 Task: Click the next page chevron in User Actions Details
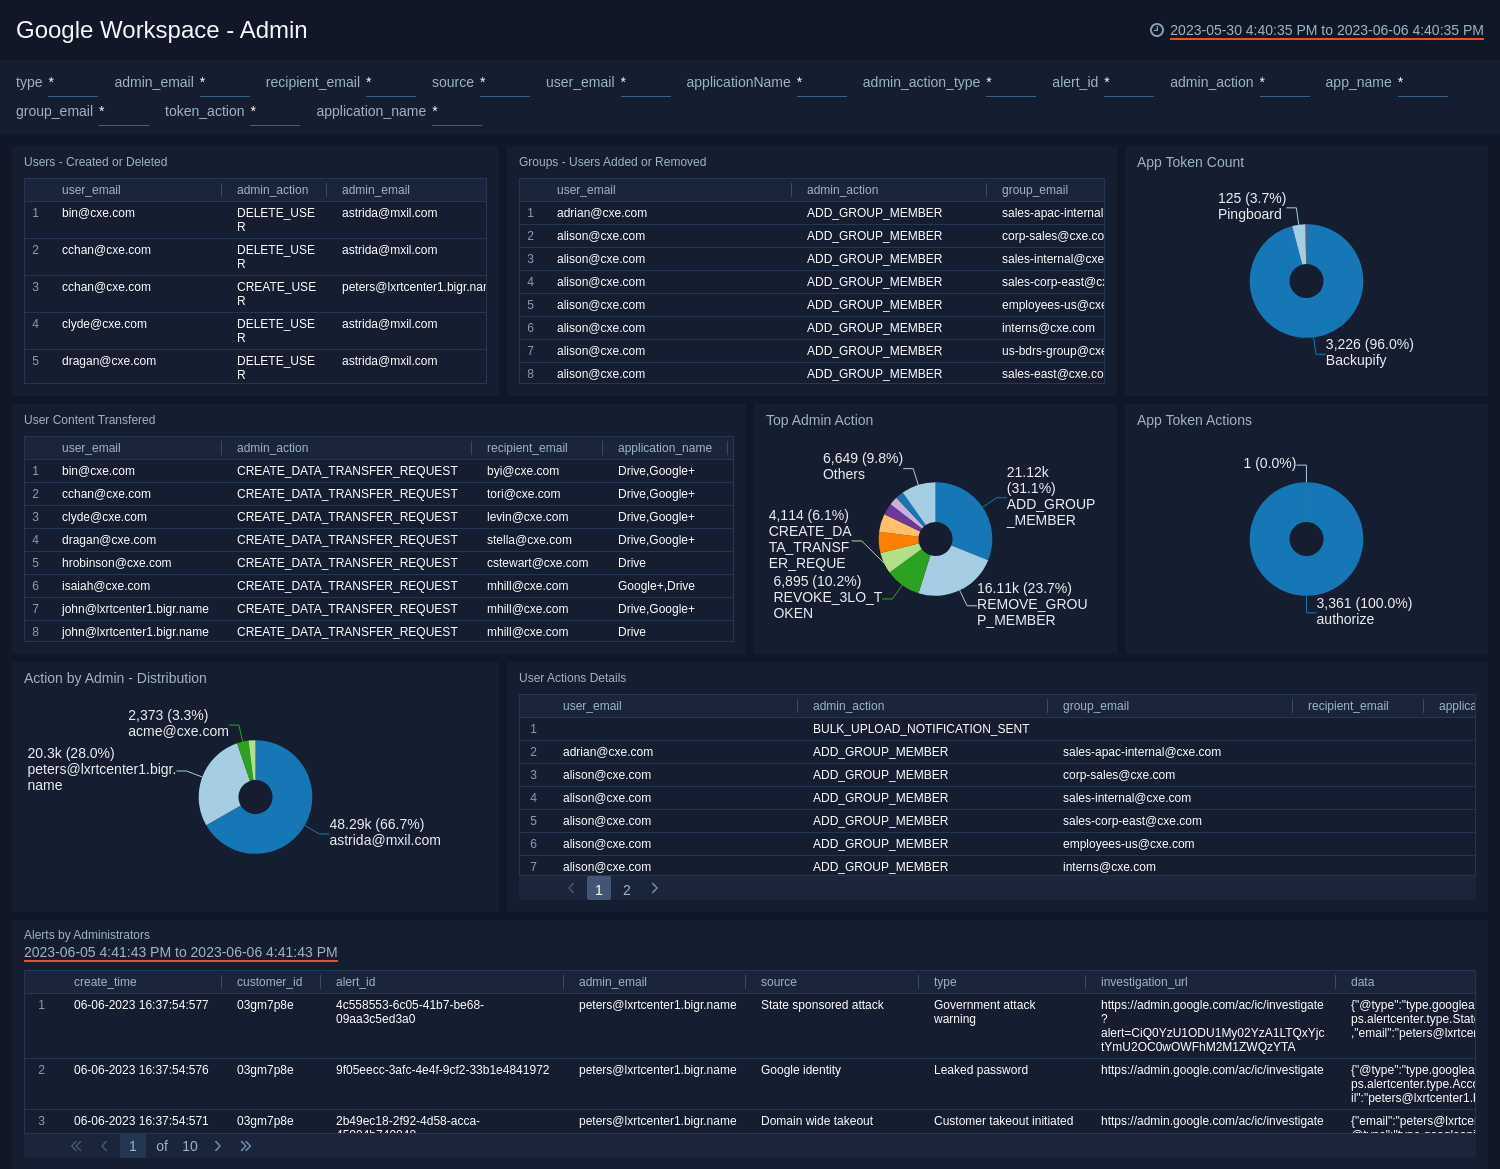(x=655, y=888)
